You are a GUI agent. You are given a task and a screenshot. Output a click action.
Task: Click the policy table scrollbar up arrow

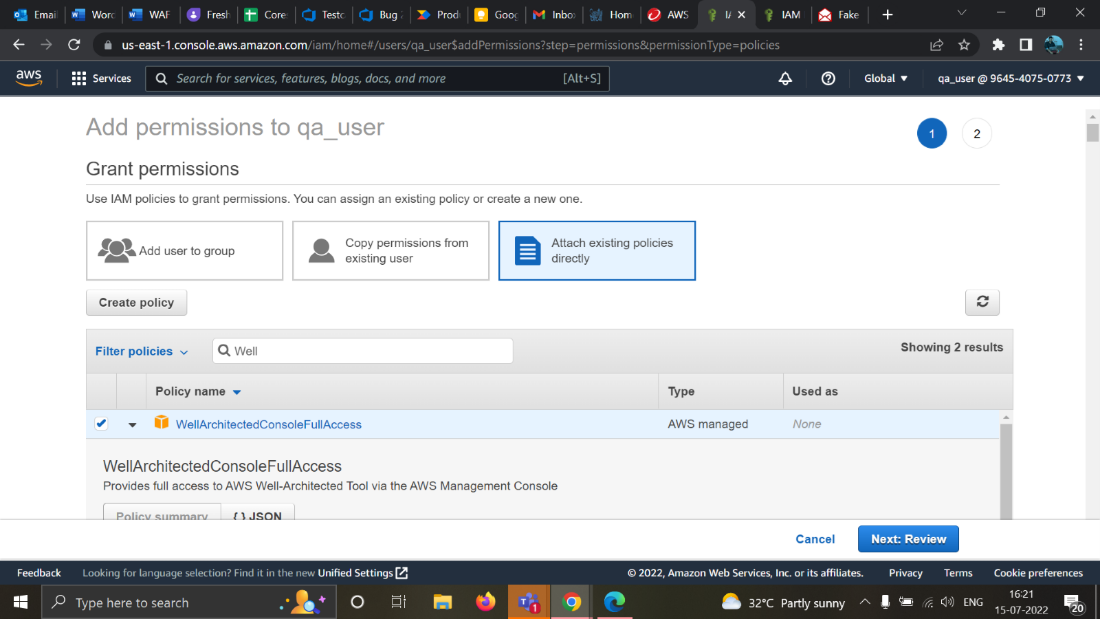(x=1006, y=418)
